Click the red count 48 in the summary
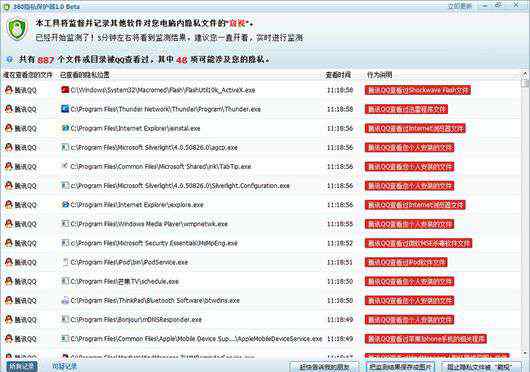This screenshot has height=372, width=530. (182, 60)
